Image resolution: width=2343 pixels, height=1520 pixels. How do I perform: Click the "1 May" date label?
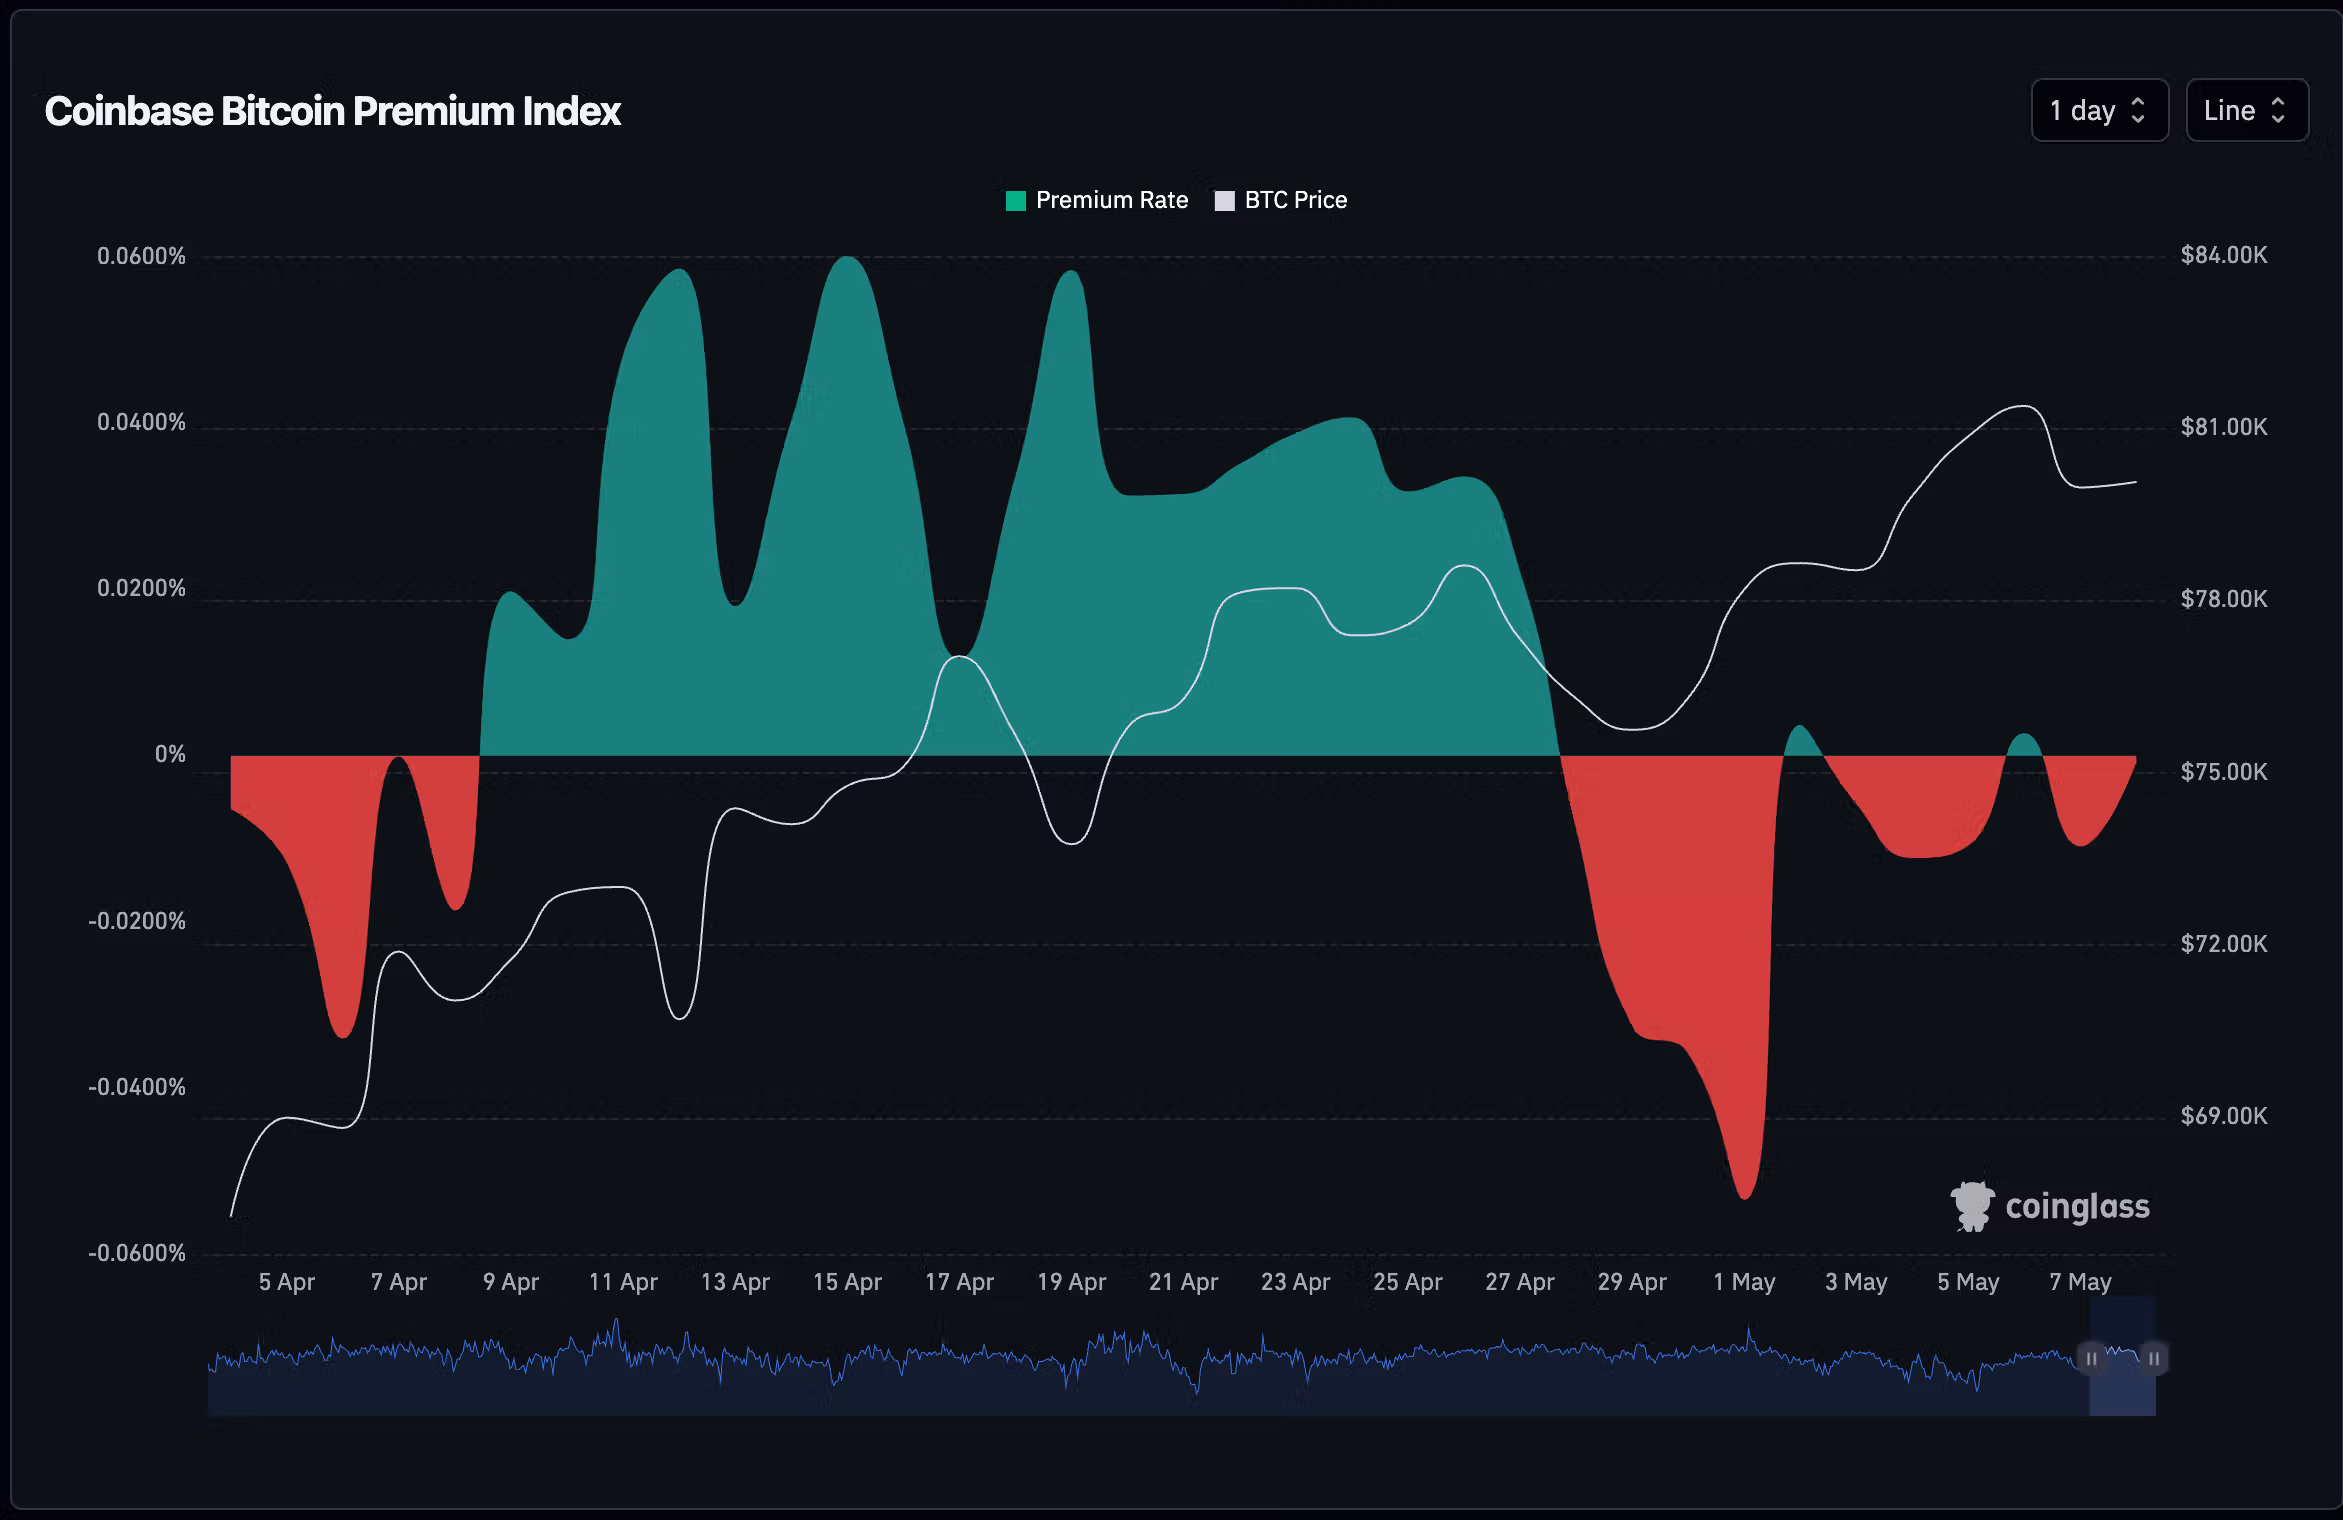[x=1744, y=1282]
